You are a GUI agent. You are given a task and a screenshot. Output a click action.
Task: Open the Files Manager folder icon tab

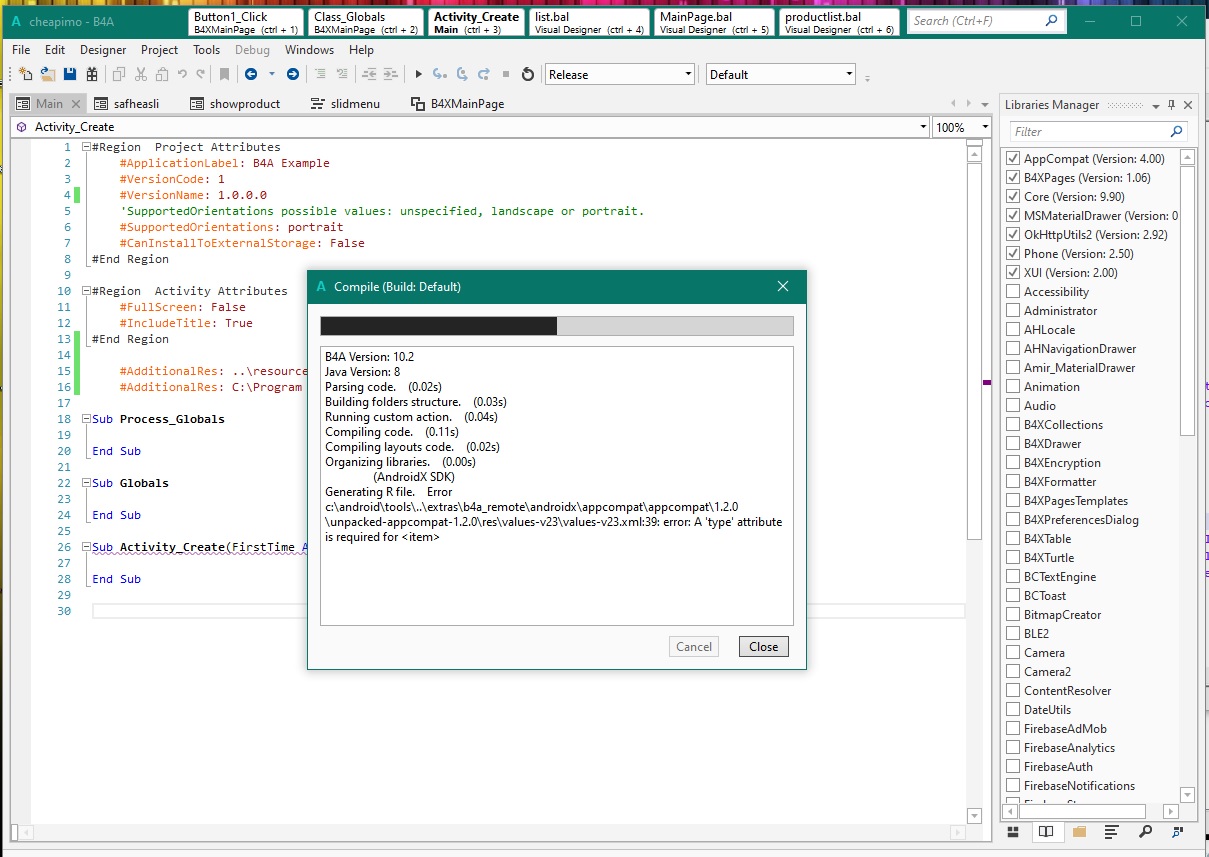[x=1079, y=831]
